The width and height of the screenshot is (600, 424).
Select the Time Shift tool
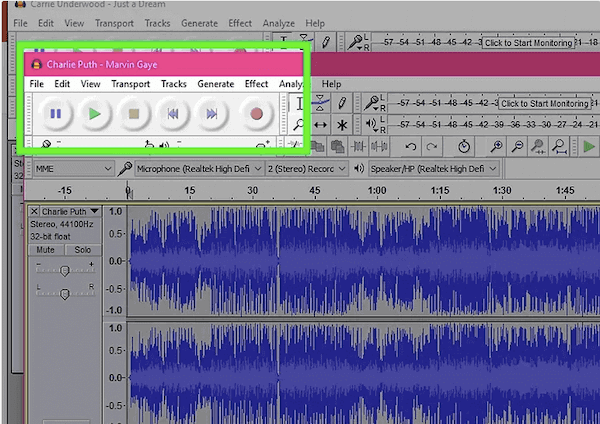tap(321, 125)
